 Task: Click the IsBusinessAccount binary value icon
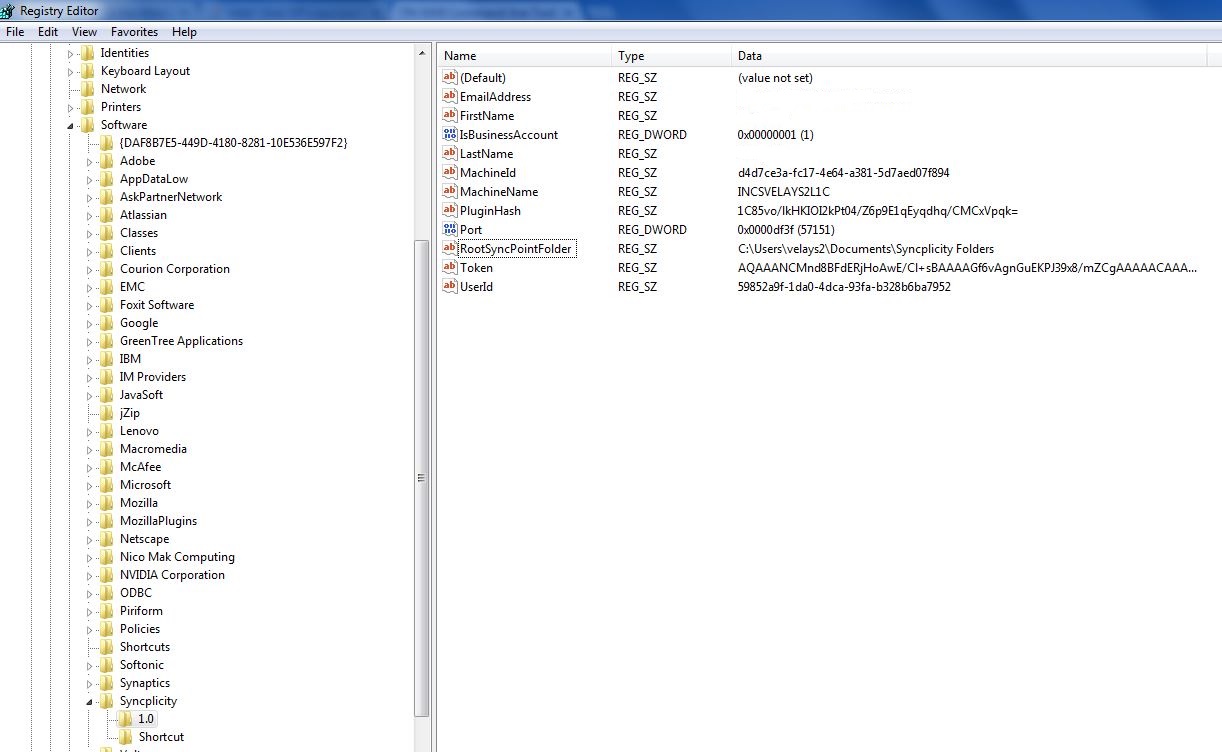(x=449, y=135)
